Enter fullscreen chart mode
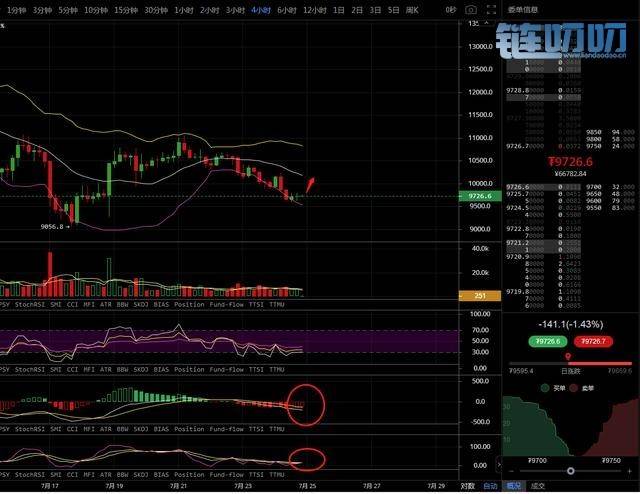This screenshot has height=494, width=640. click(x=491, y=10)
